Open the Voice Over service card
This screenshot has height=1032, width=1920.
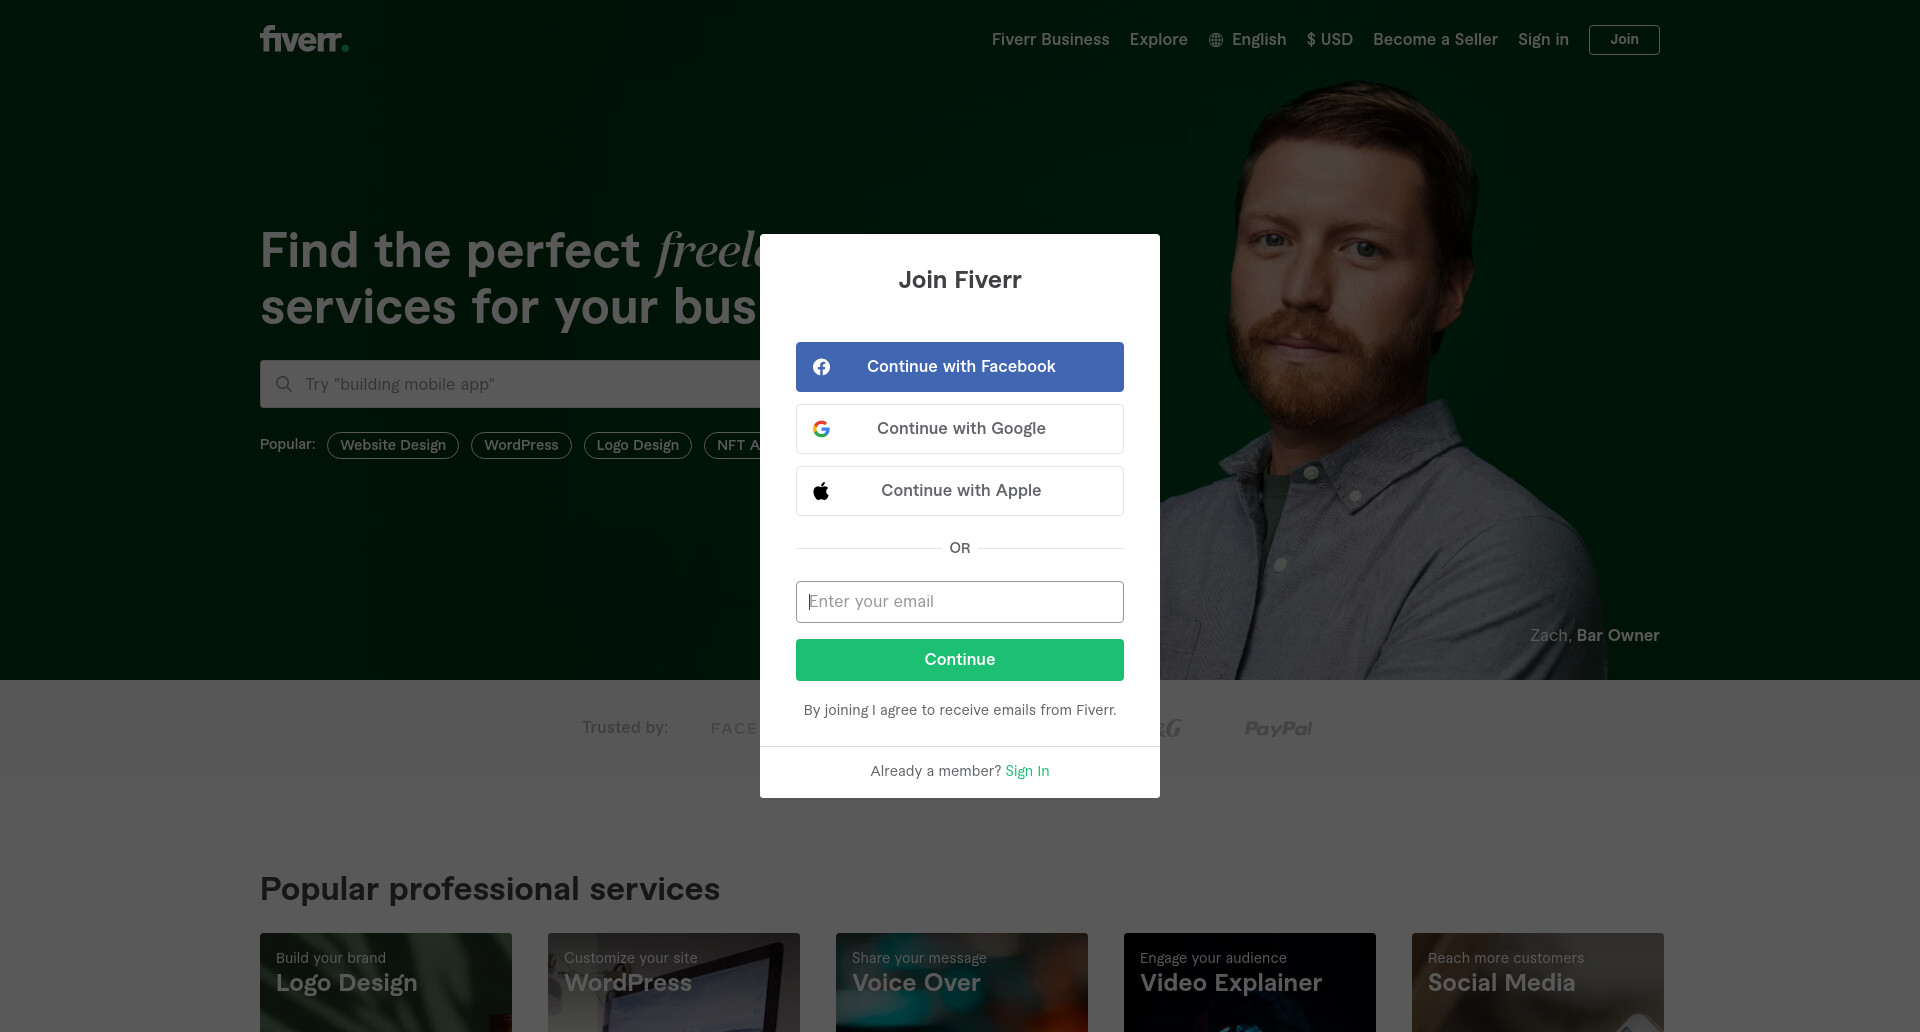coord(962,982)
